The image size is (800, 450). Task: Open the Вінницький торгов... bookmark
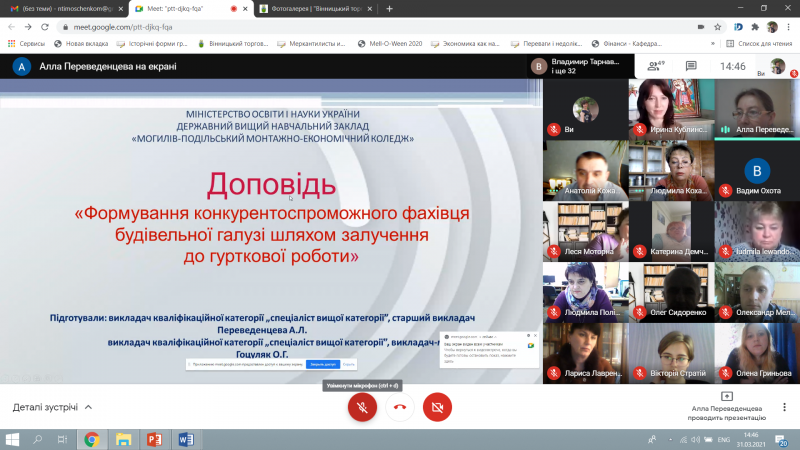pos(233,44)
